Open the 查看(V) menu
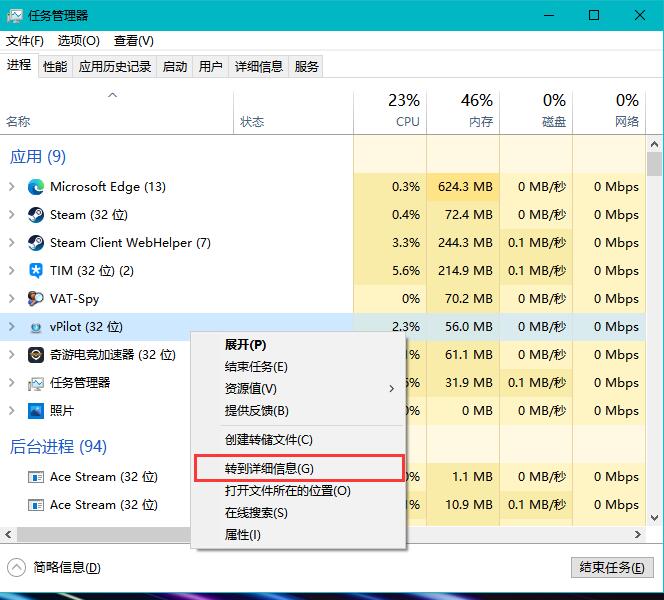 tap(134, 41)
